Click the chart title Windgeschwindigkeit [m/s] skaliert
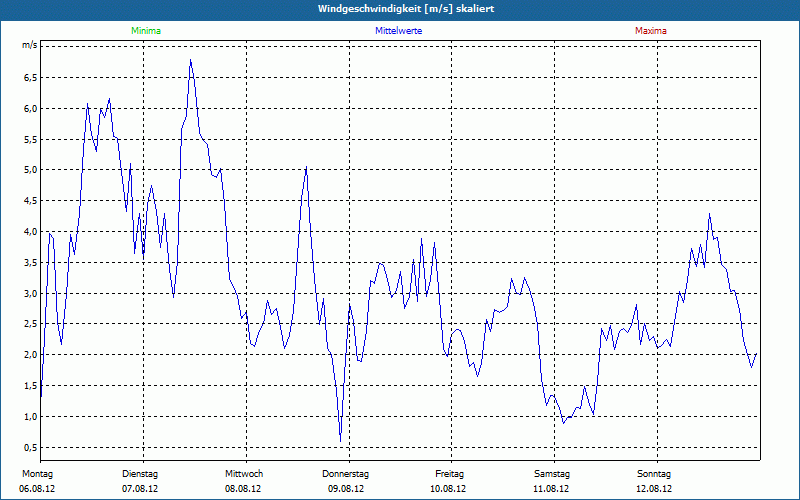 click(x=406, y=9)
